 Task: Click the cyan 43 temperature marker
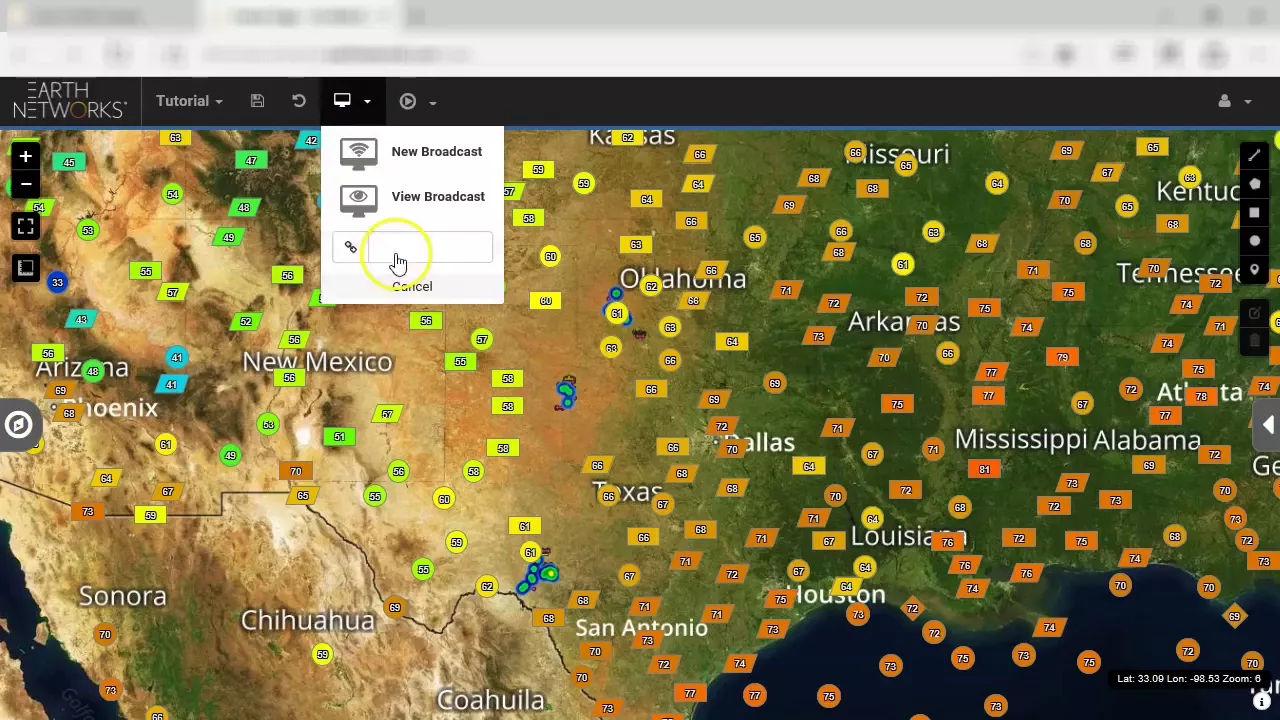[x=80, y=320]
